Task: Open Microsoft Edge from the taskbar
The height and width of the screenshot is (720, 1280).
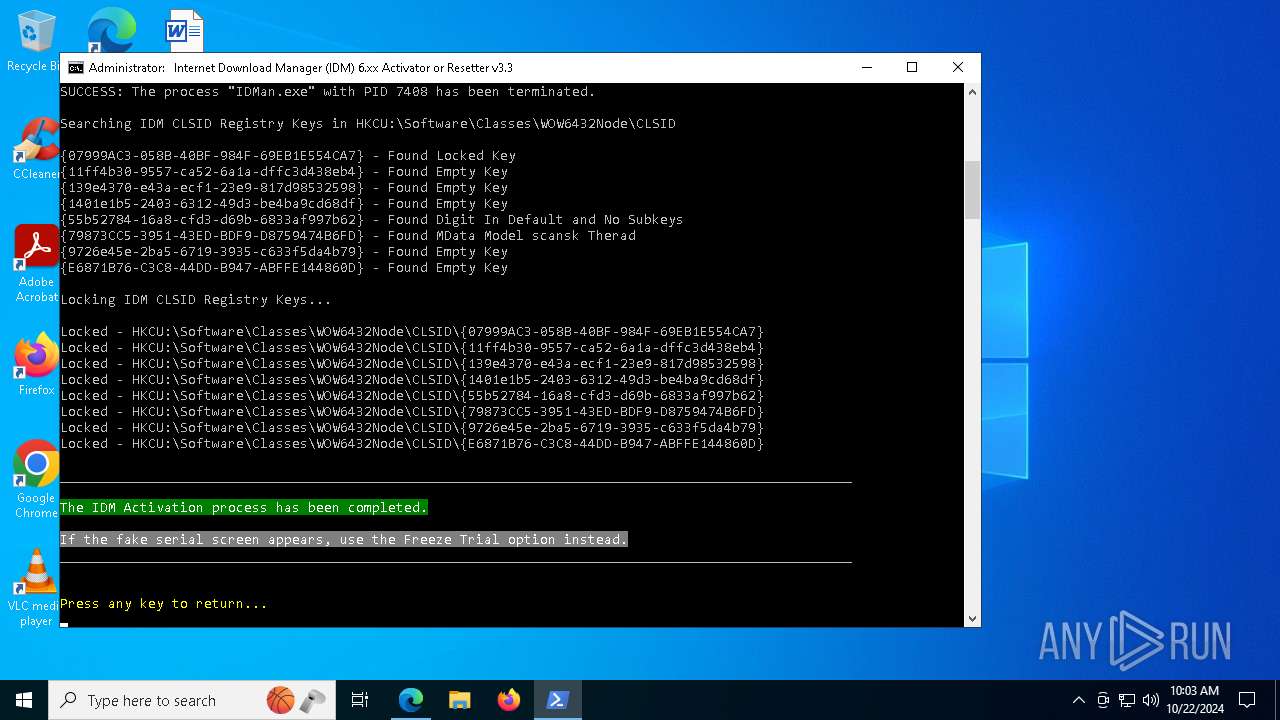Action: click(411, 700)
